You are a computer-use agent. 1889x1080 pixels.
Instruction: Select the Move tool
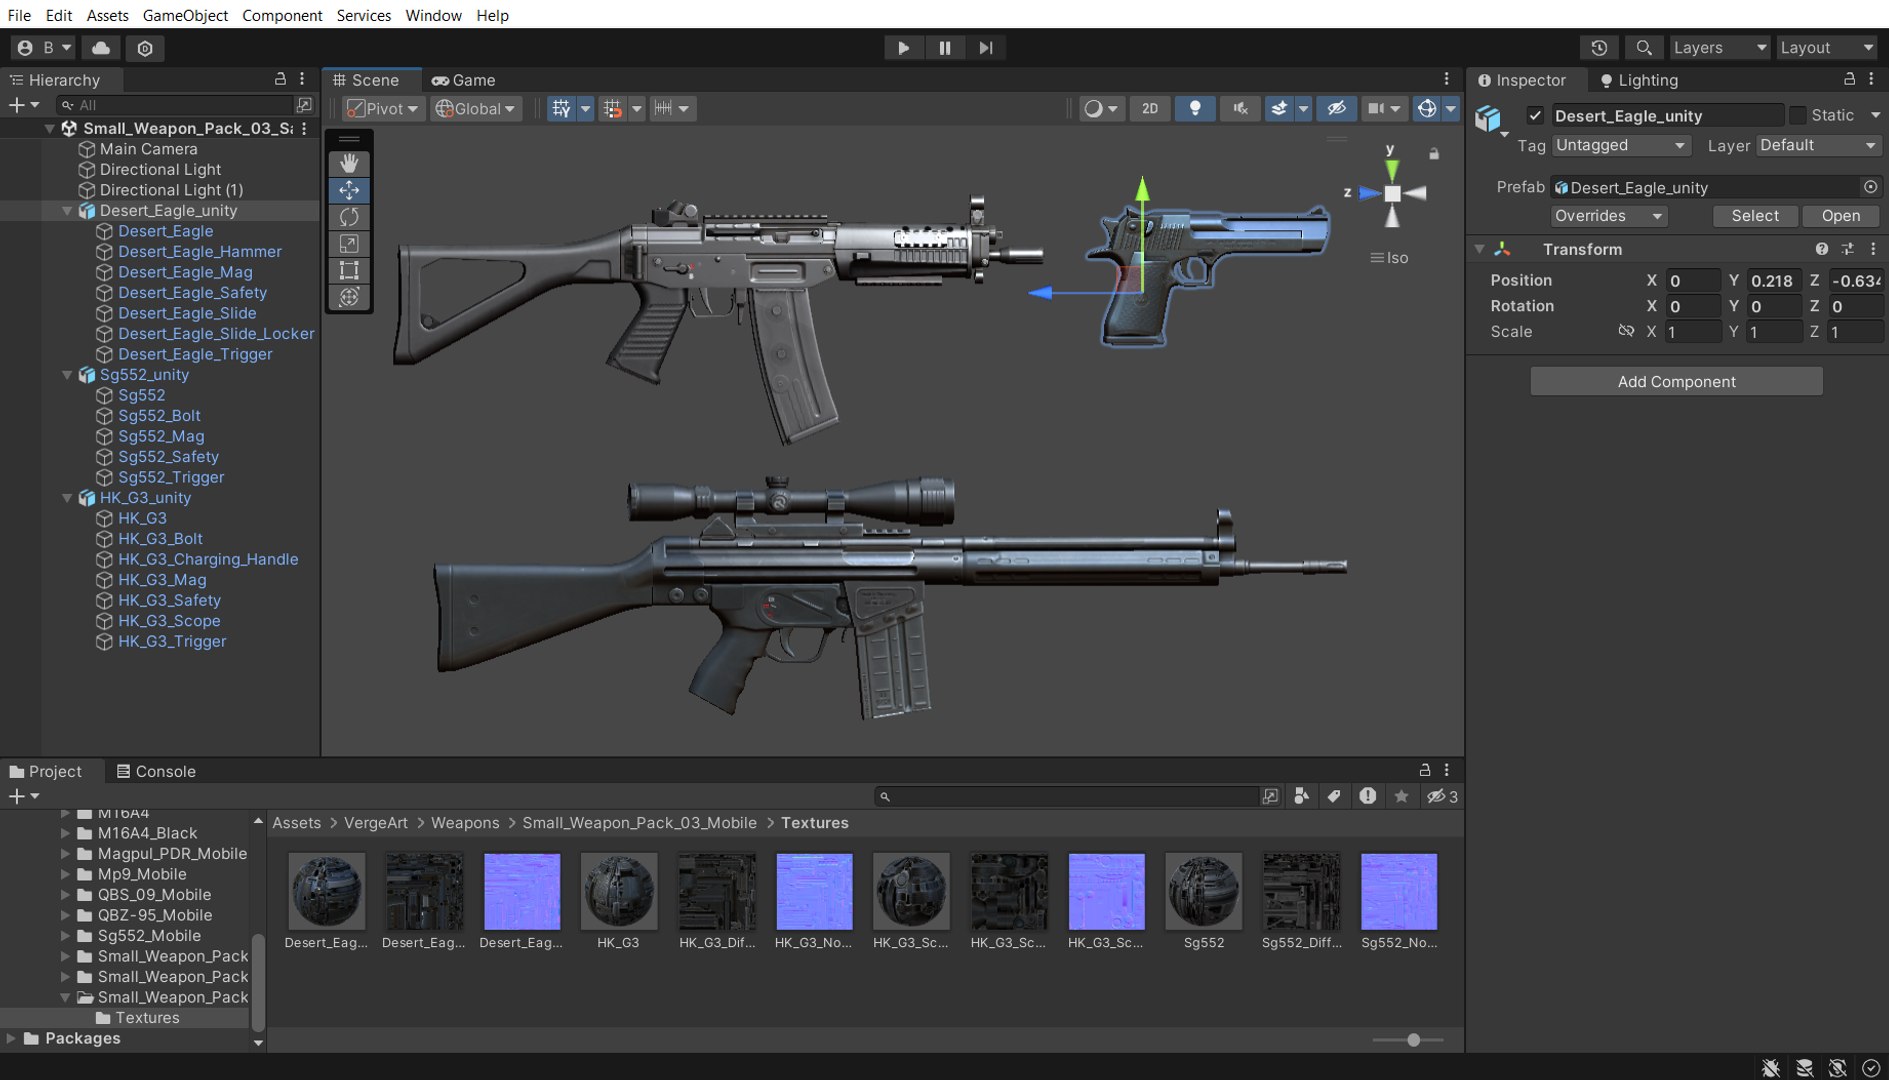pos(349,190)
